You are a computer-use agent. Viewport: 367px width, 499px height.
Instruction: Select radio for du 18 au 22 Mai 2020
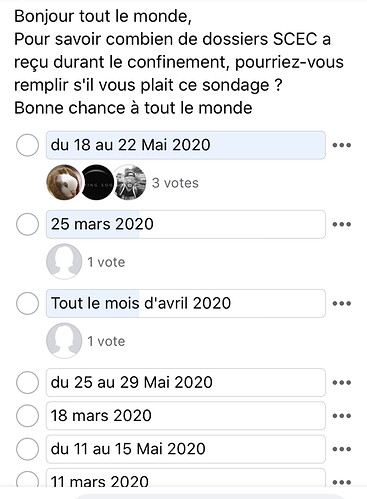coord(27,145)
